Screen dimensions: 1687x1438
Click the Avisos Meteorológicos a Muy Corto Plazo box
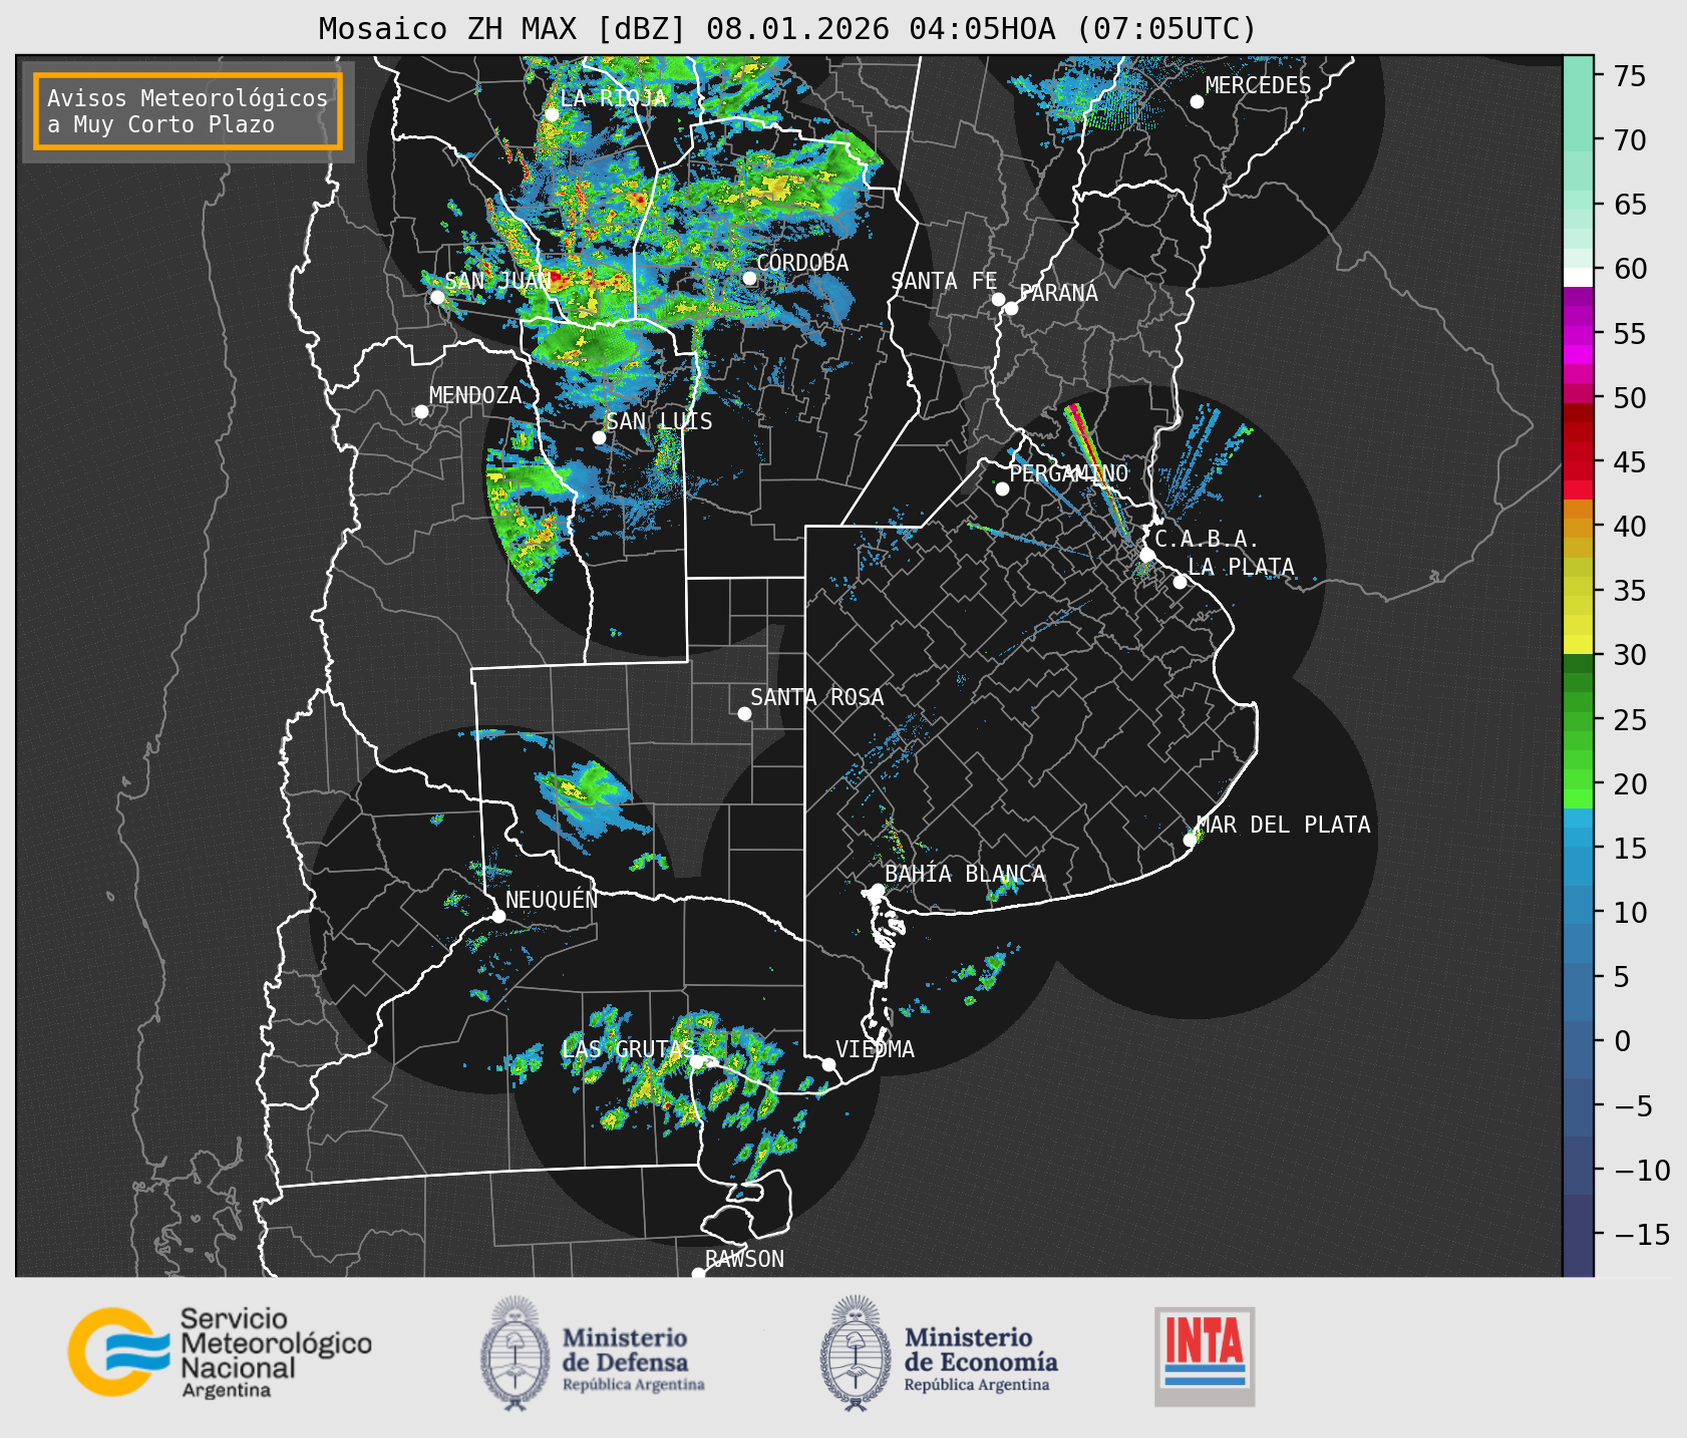(x=188, y=111)
